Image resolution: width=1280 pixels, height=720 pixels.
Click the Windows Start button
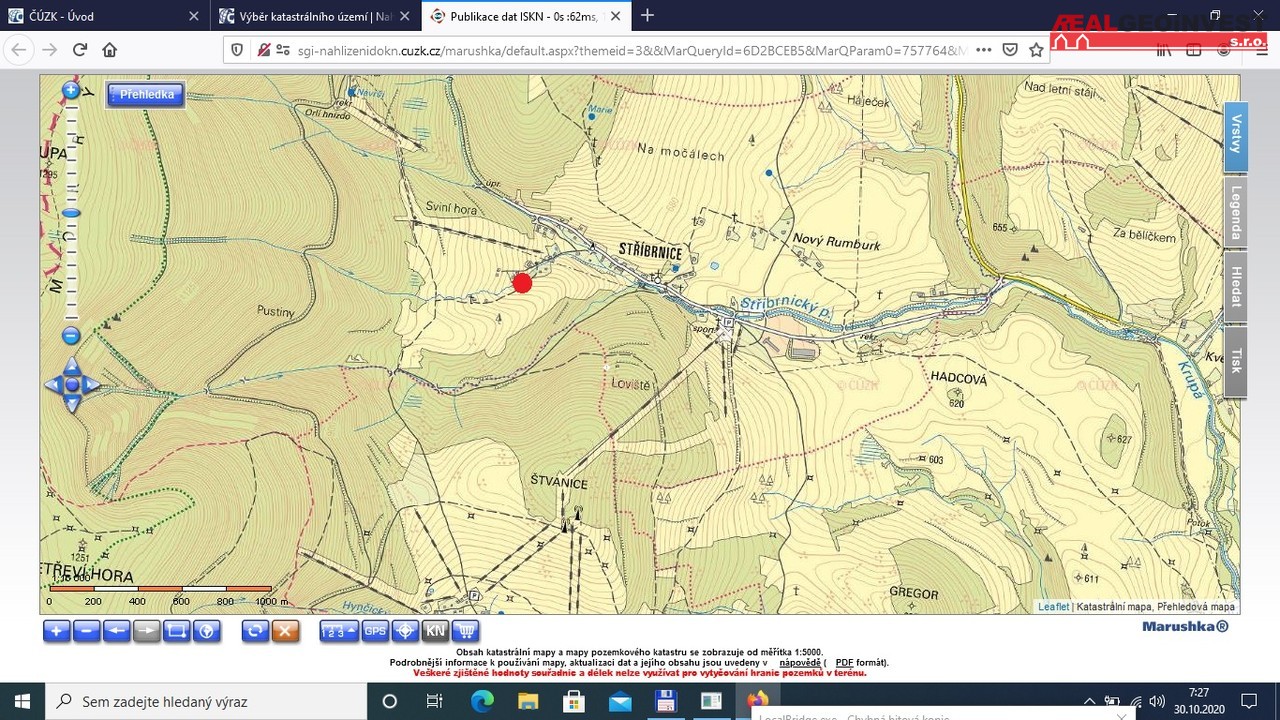pos(23,701)
